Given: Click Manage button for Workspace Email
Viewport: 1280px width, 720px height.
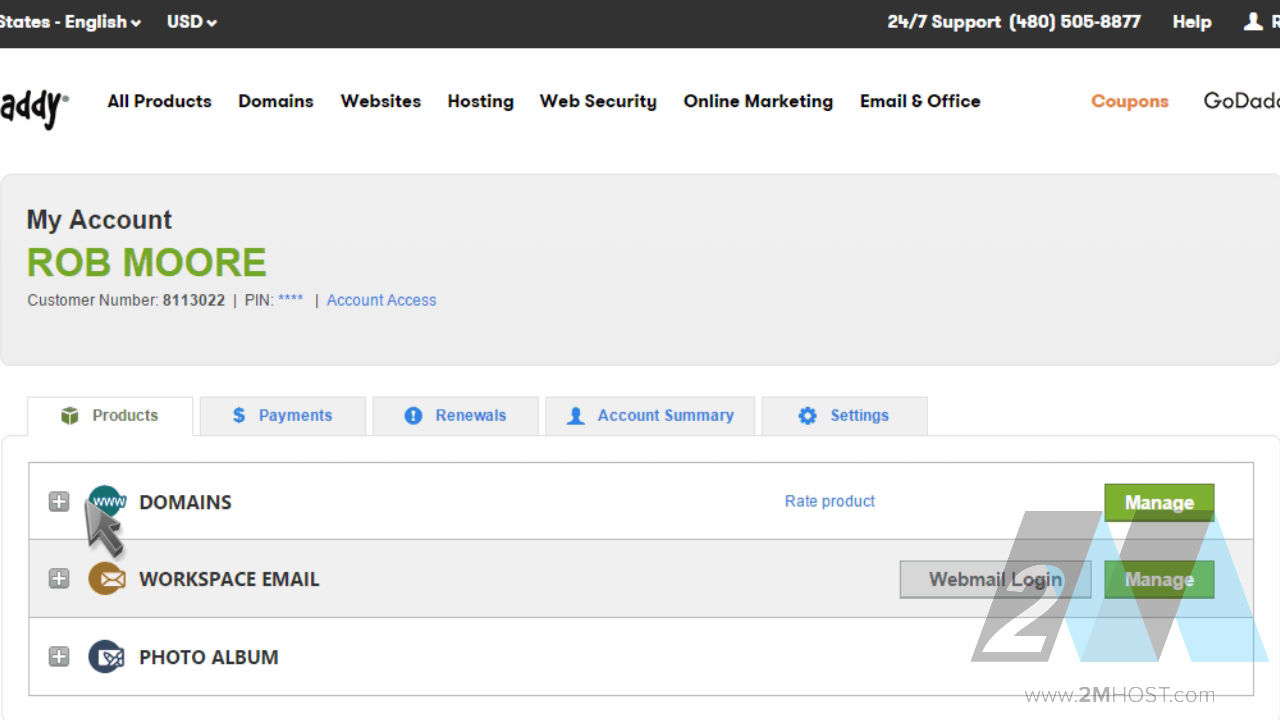Looking at the screenshot, I should 1159,579.
